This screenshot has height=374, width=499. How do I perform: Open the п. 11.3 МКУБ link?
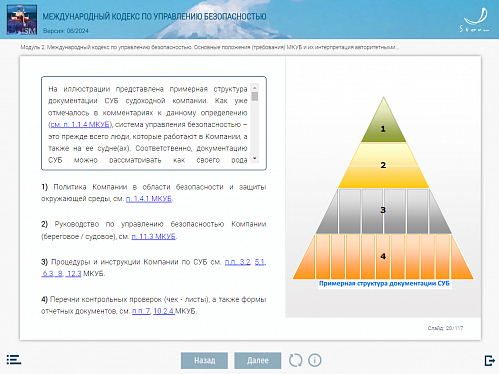point(154,237)
